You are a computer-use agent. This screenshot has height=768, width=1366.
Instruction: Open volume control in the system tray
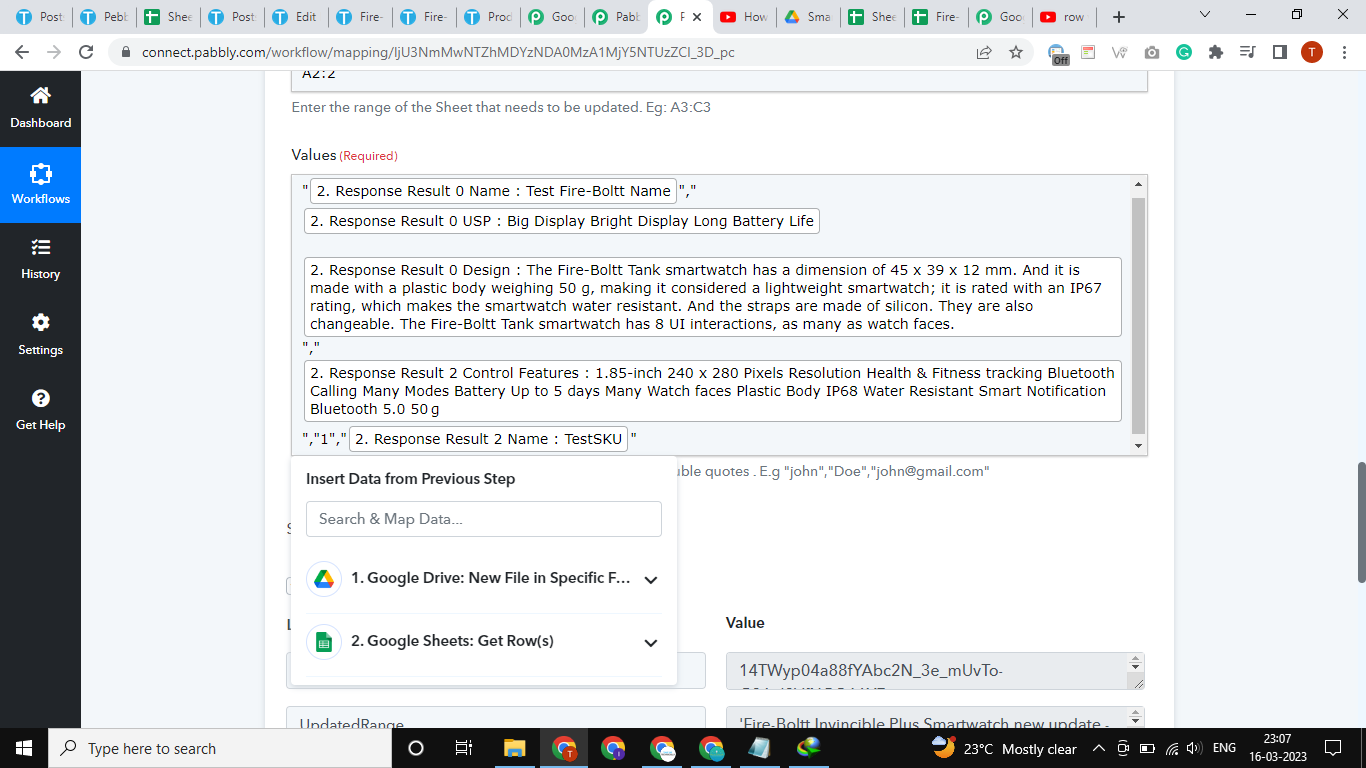click(1194, 749)
